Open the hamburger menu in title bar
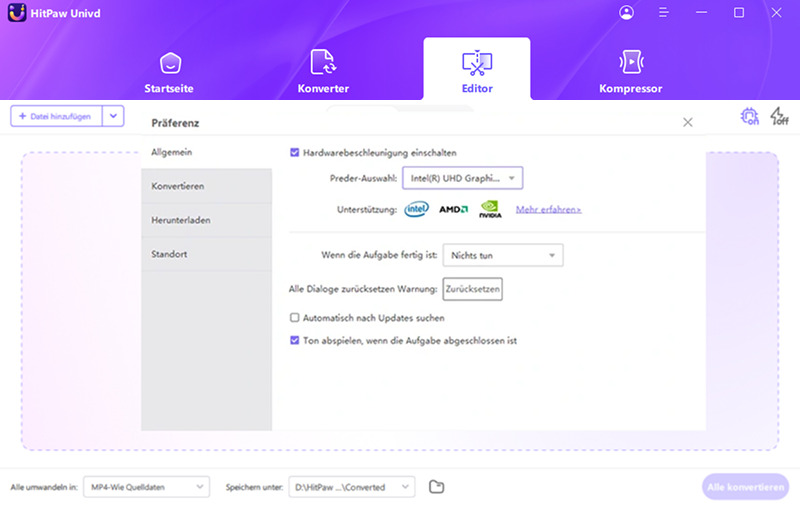 click(663, 13)
